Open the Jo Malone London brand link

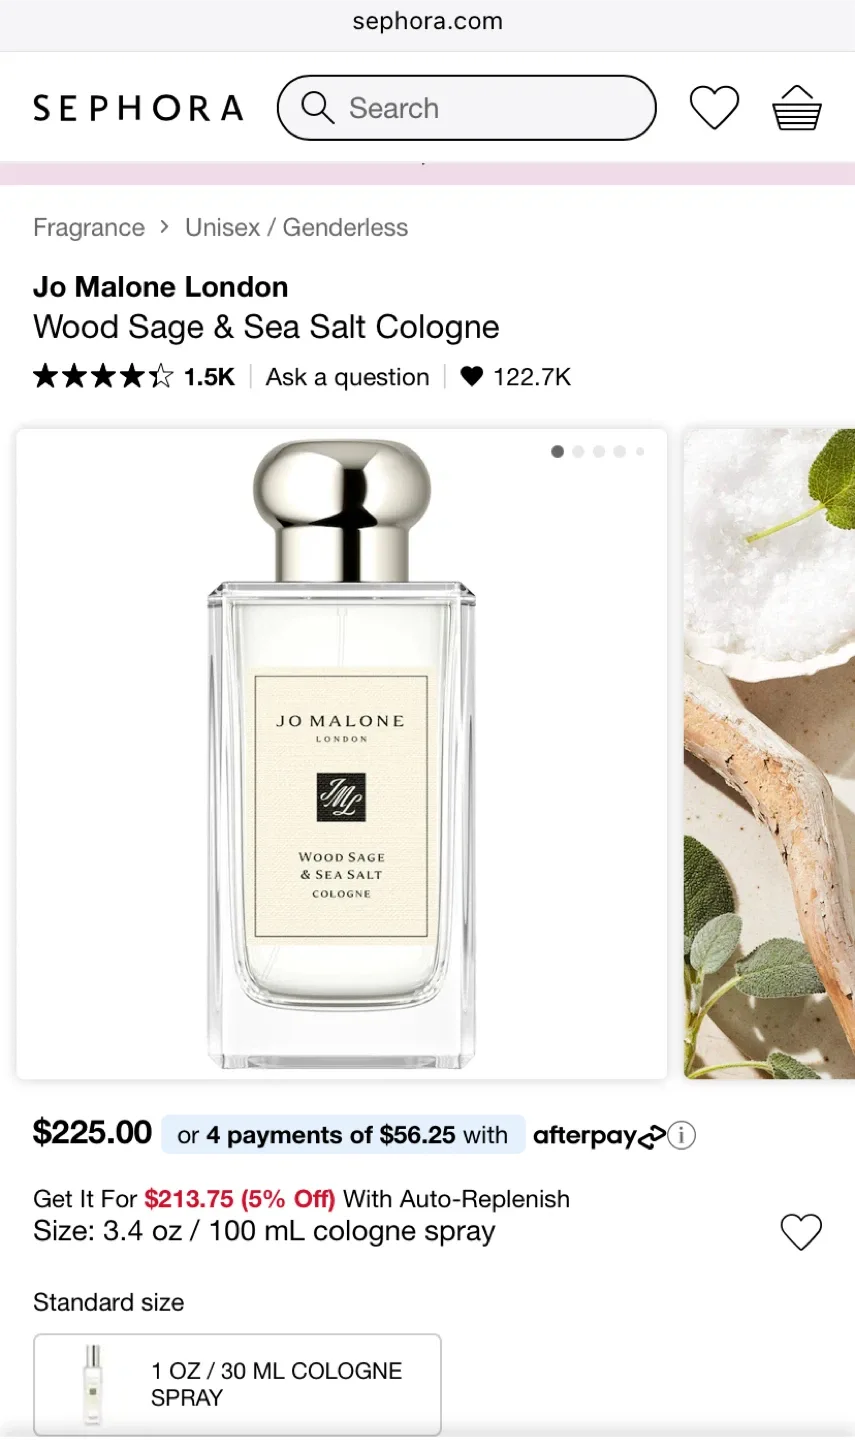[161, 287]
